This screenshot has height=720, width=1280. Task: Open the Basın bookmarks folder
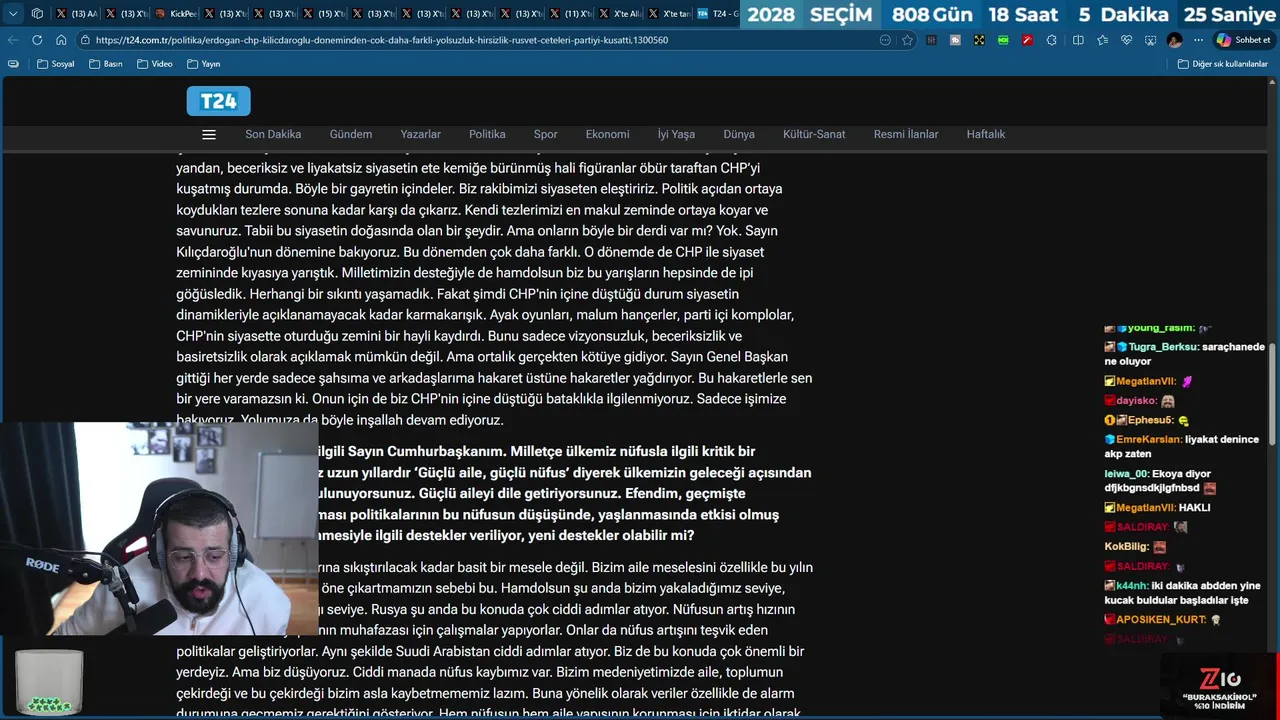click(x=106, y=64)
